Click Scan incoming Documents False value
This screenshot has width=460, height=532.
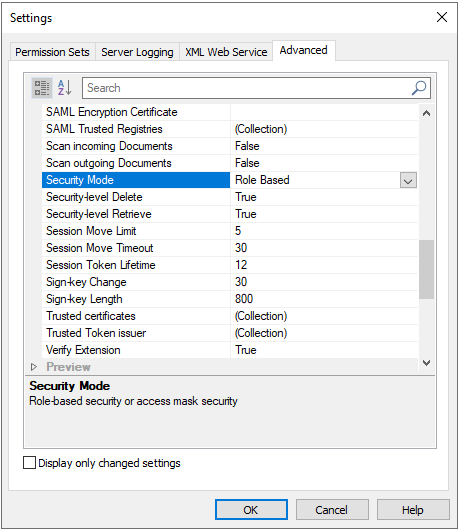tap(247, 146)
